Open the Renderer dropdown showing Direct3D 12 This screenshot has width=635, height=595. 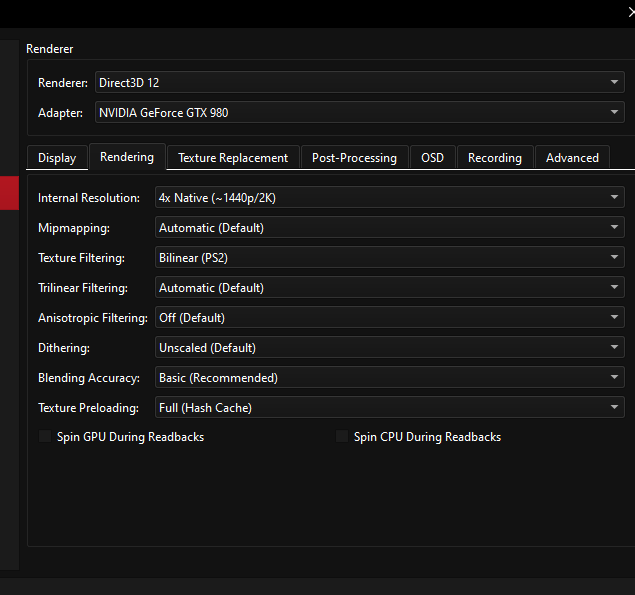360,82
